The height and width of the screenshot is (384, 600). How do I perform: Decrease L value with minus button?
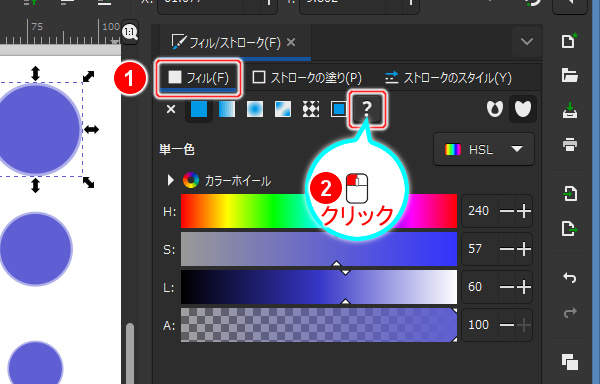507,287
